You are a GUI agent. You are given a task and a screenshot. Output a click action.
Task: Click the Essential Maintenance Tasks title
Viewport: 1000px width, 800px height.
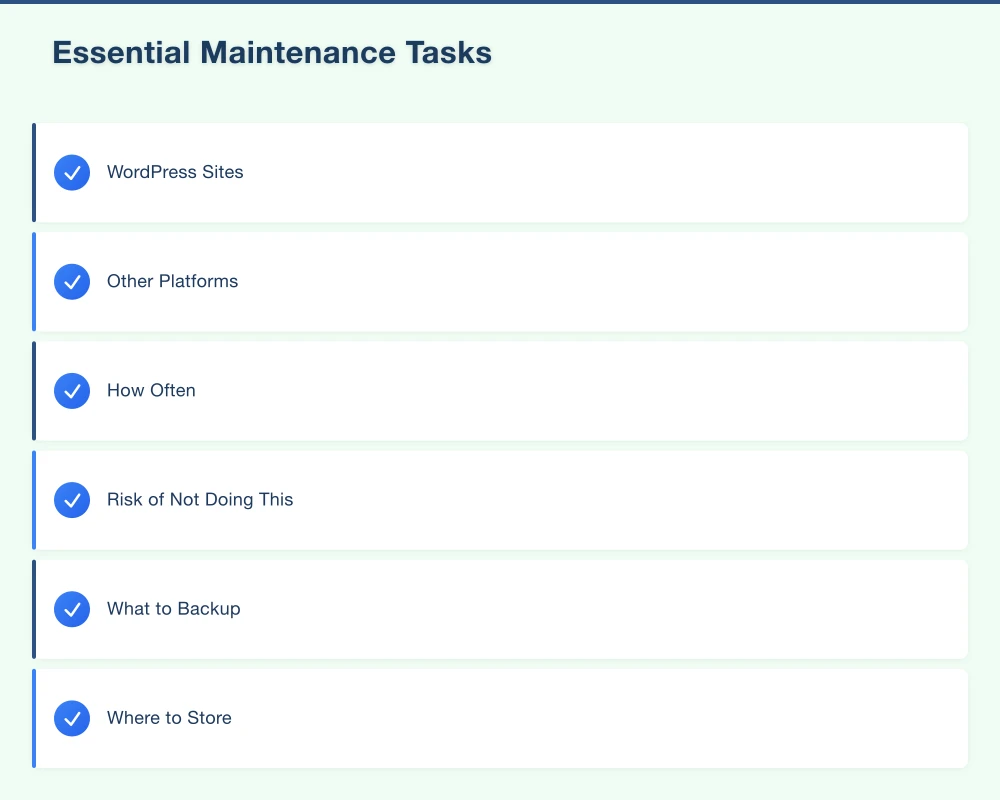coord(271,52)
